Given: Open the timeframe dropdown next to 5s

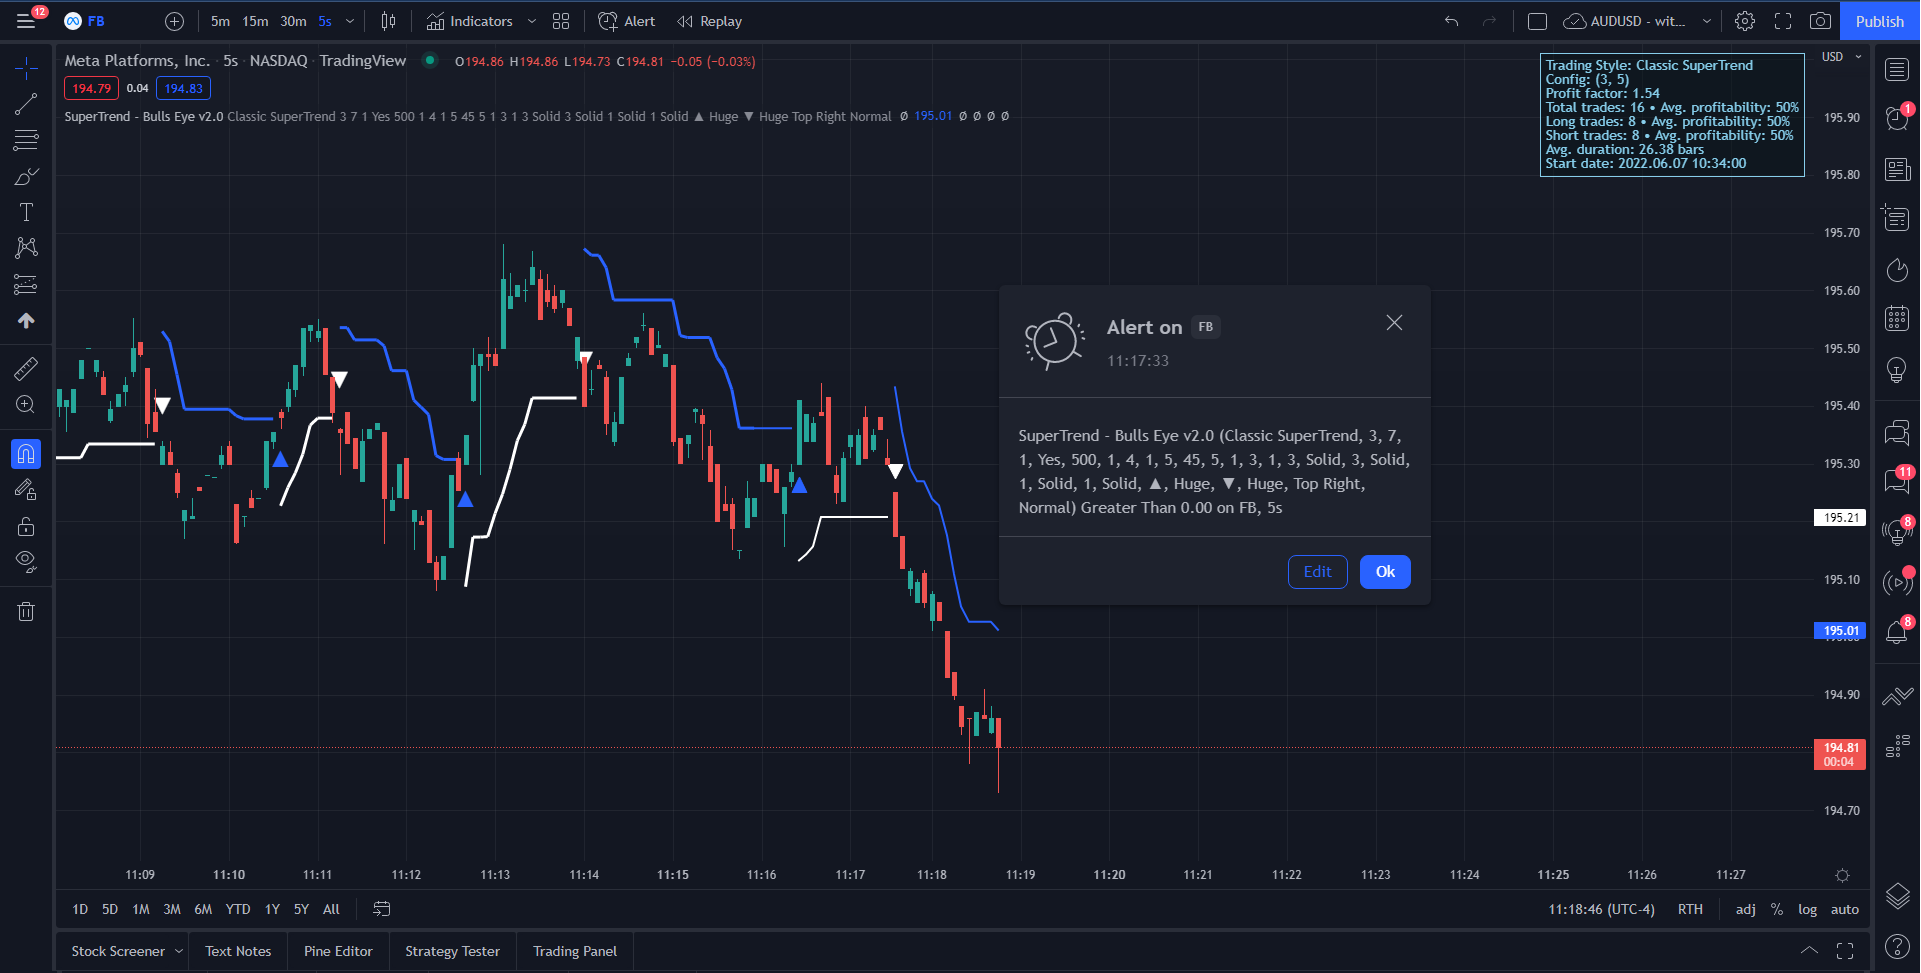Looking at the screenshot, I should pyautogui.click(x=348, y=20).
